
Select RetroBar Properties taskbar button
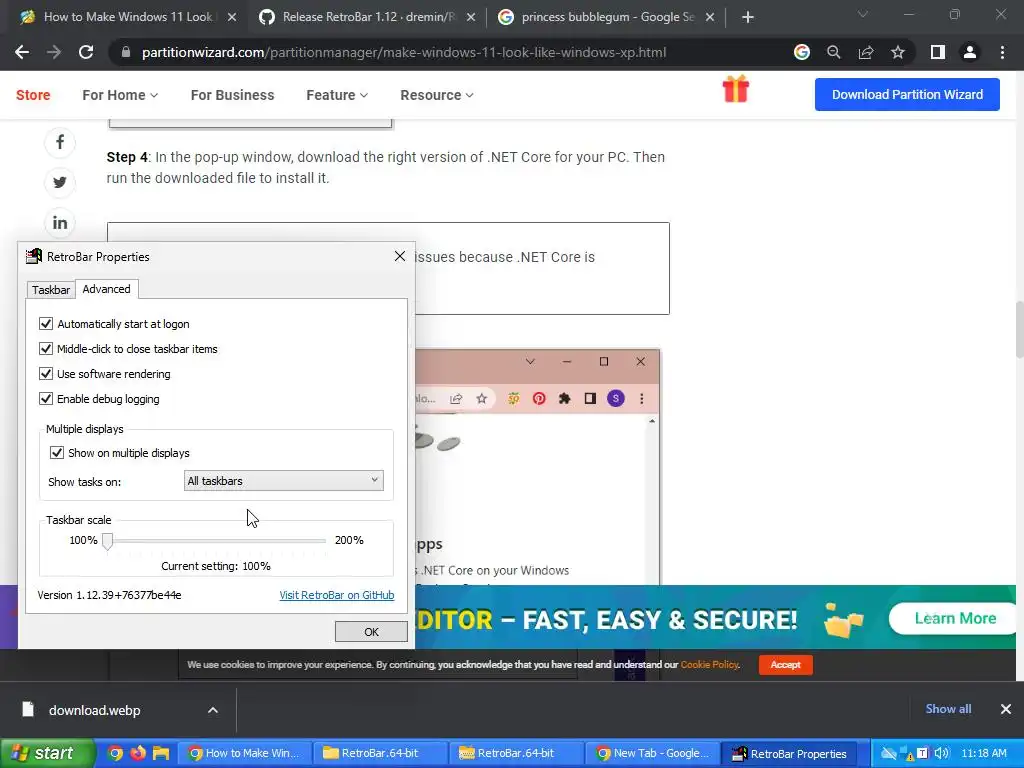click(788, 754)
